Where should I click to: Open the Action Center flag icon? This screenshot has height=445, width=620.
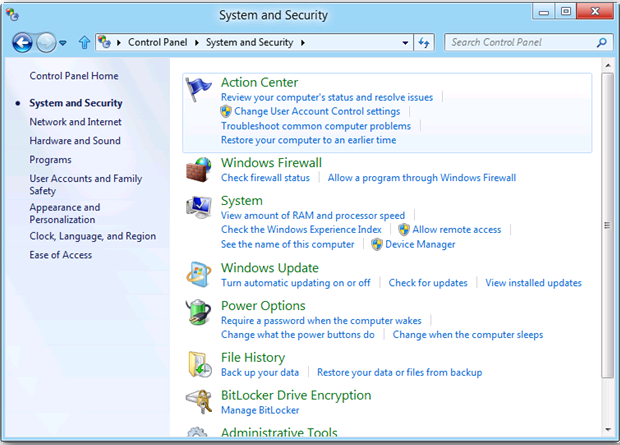point(198,89)
